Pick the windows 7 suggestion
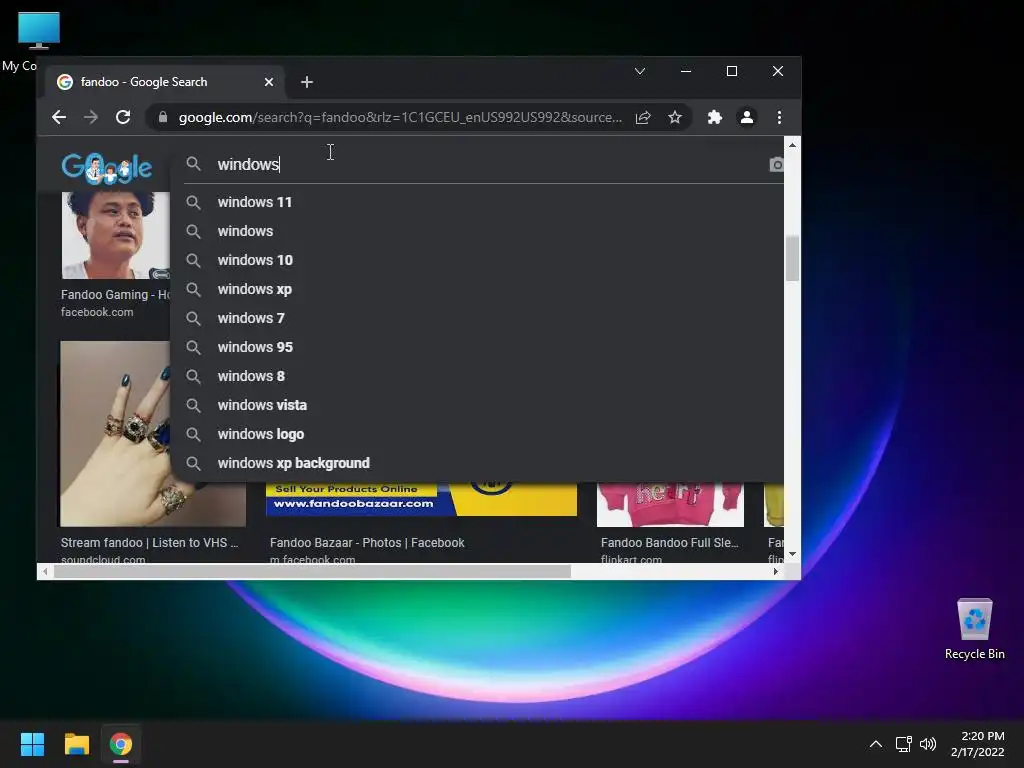Viewport: 1024px width, 768px height. click(478, 318)
